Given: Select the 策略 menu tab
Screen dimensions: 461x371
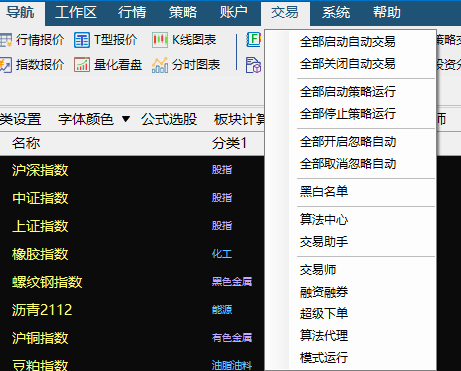Looking at the screenshot, I should 183,13.
